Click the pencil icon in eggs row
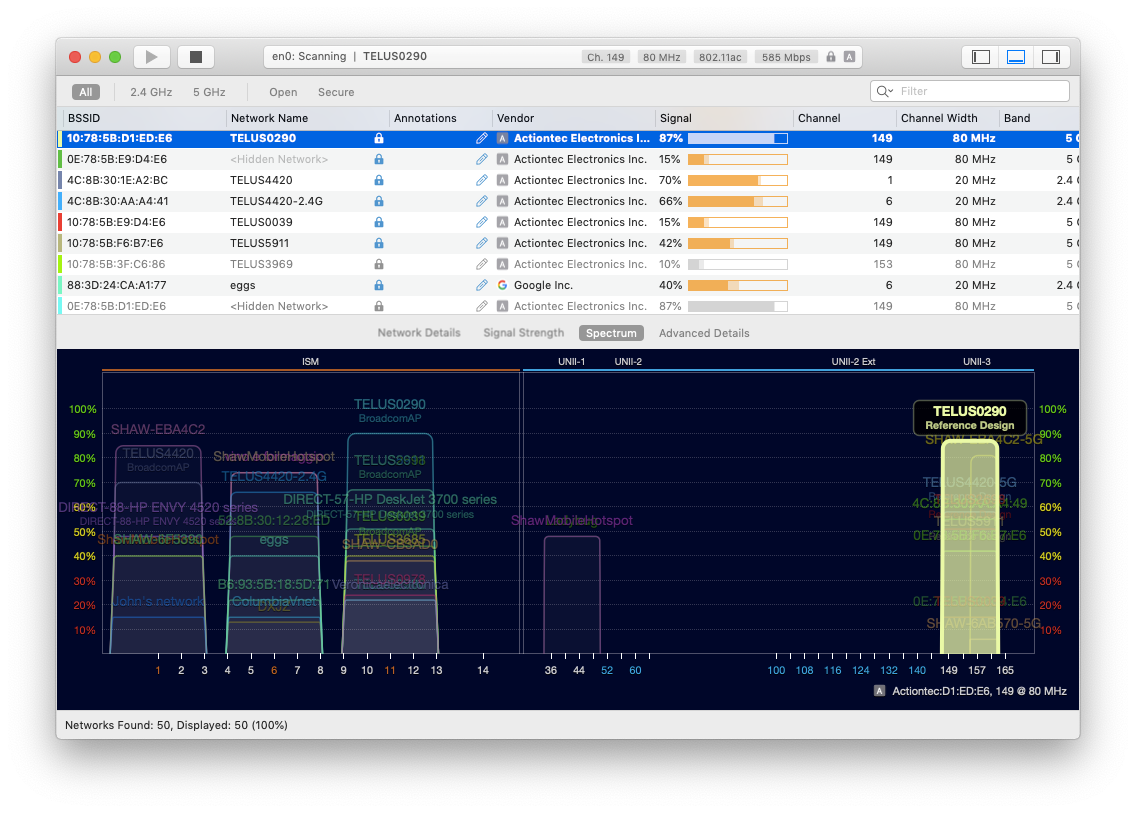 click(x=482, y=285)
